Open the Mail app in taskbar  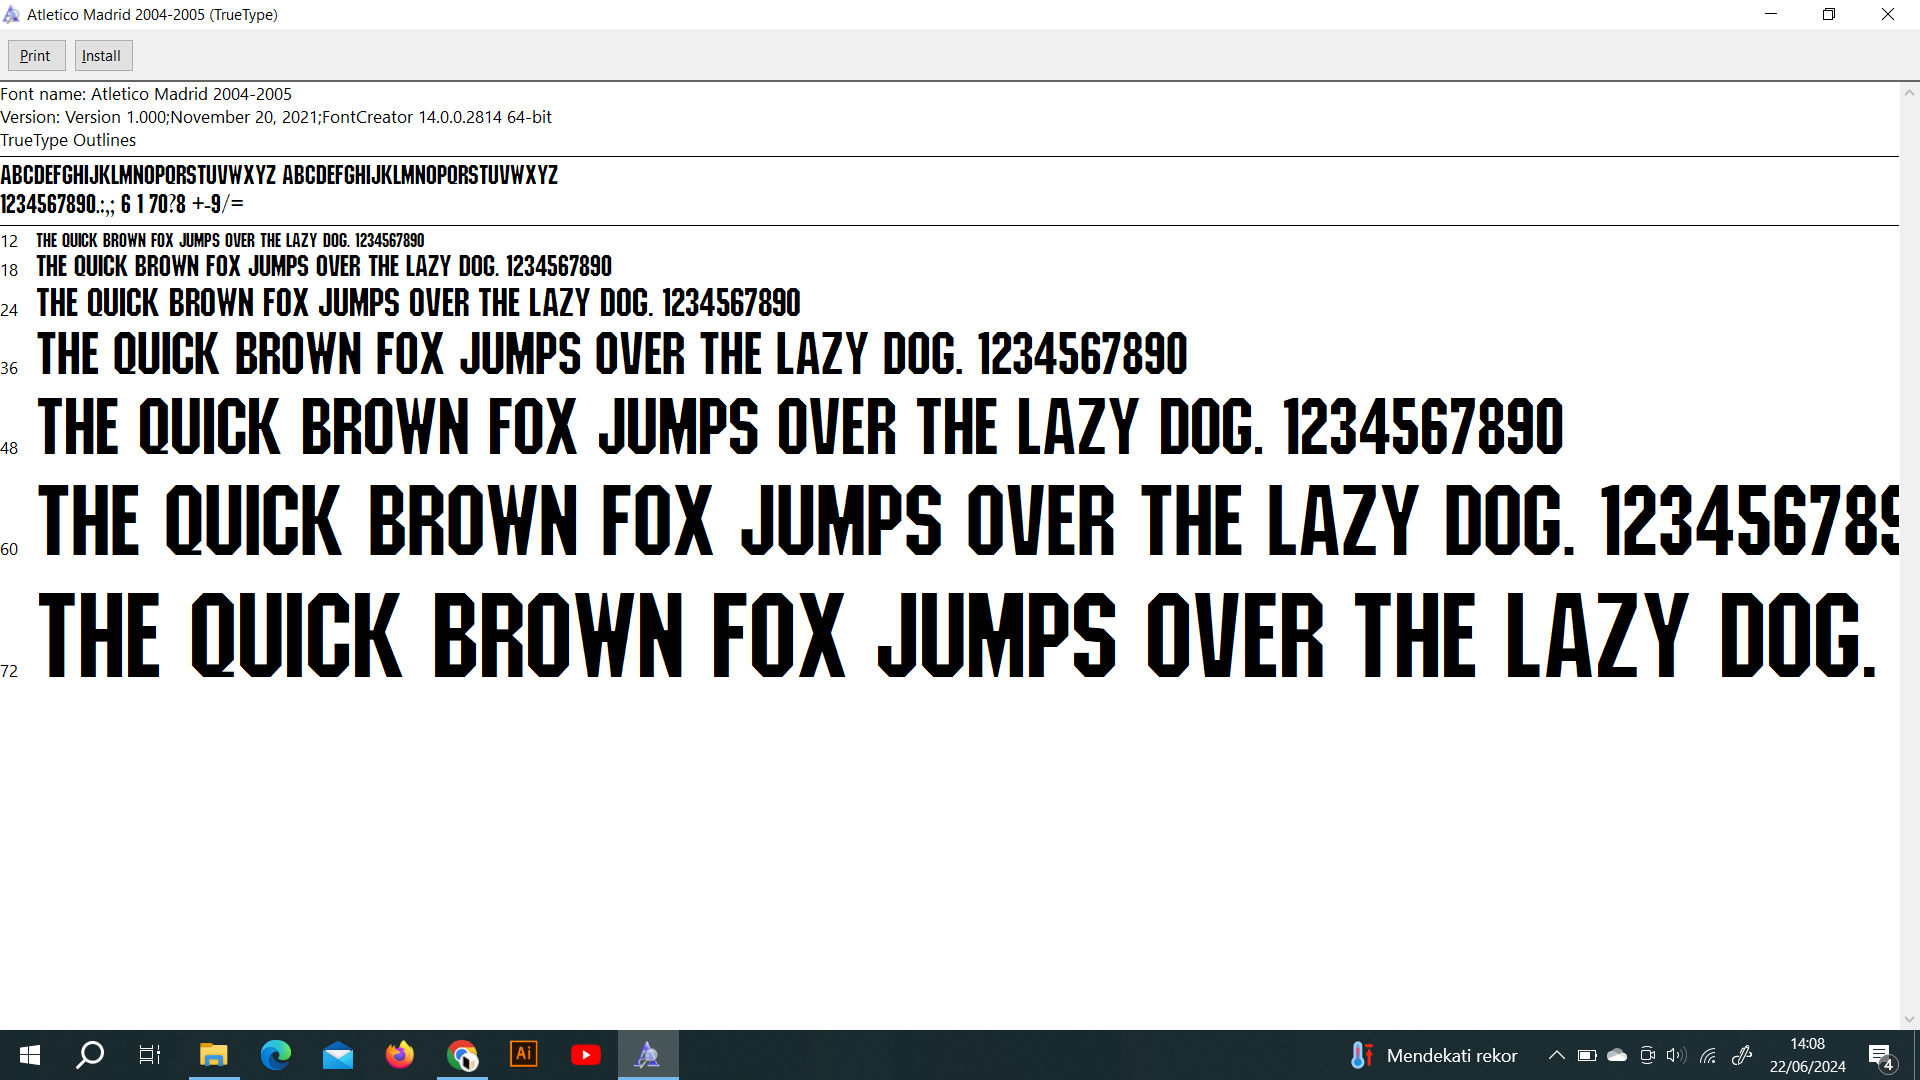(338, 1055)
